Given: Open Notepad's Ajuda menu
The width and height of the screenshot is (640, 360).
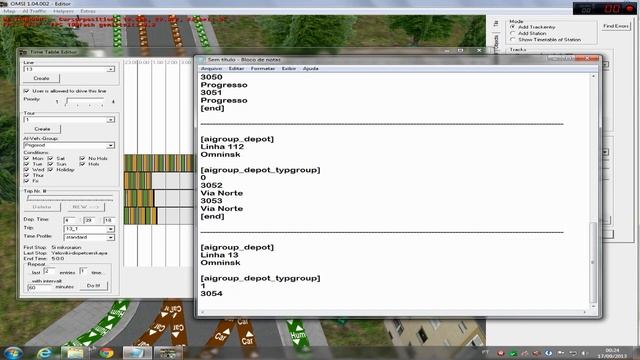Looking at the screenshot, I should (311, 69).
